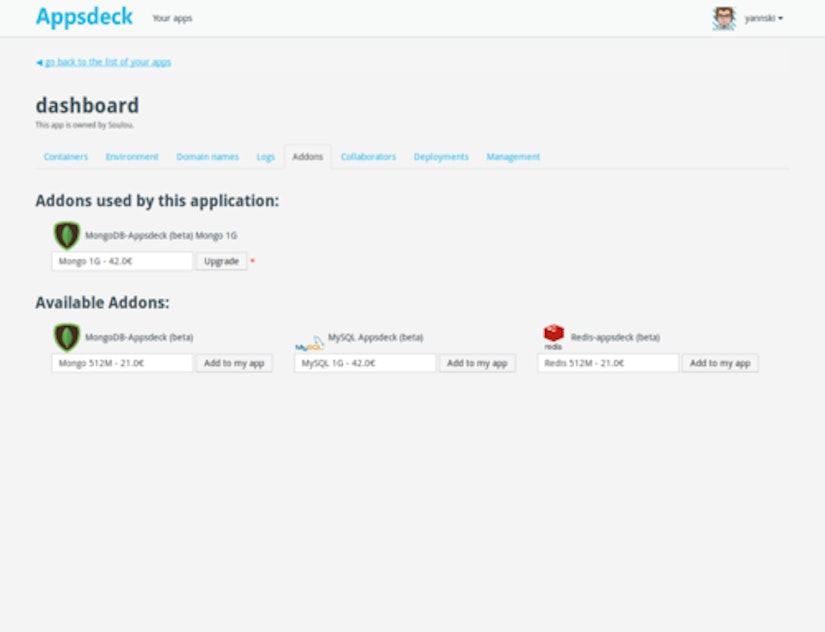Click the MySQL logo icon
The image size is (825, 632).
[x=309, y=343]
